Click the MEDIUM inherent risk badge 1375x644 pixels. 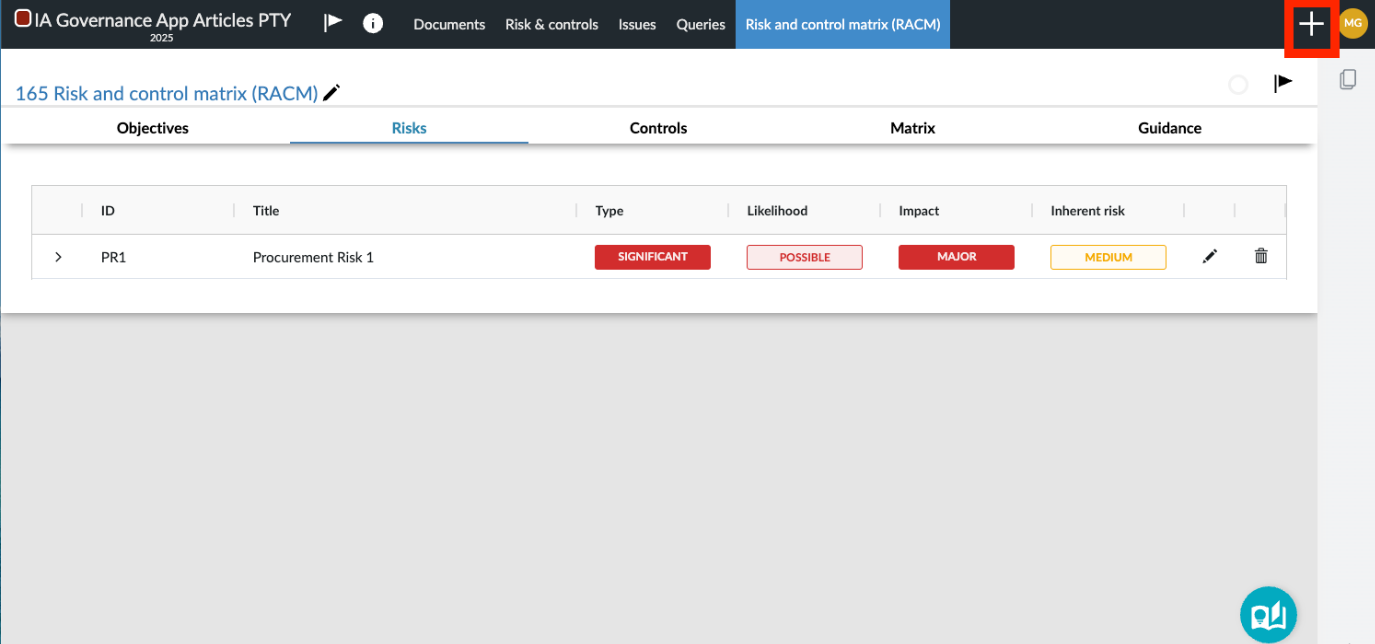pyautogui.click(x=1108, y=257)
